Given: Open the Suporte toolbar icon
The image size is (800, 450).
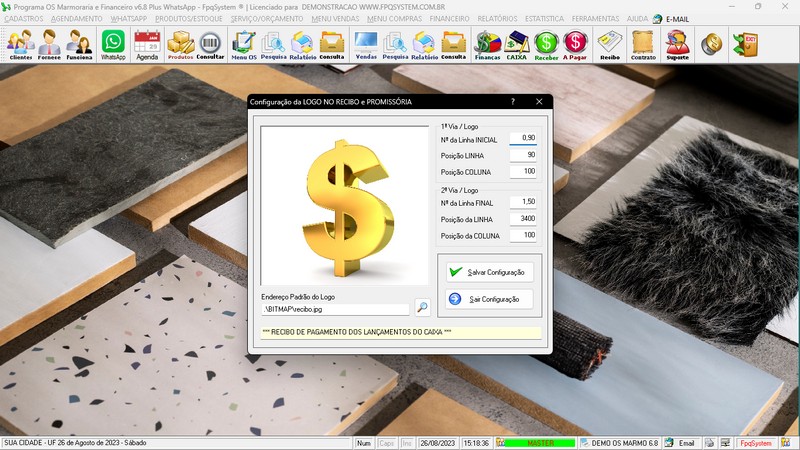Looking at the screenshot, I should 677,44.
